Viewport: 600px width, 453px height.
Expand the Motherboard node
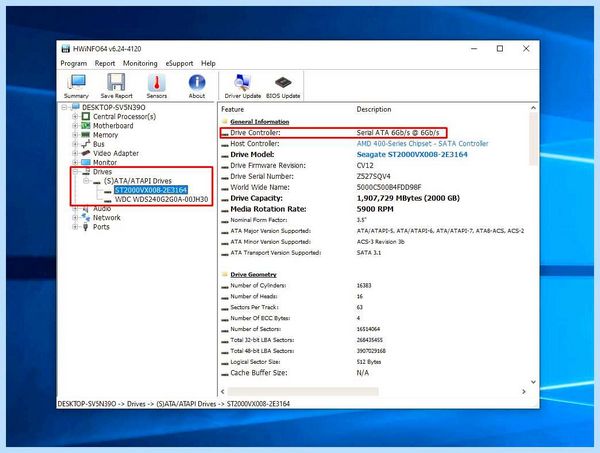(x=75, y=125)
